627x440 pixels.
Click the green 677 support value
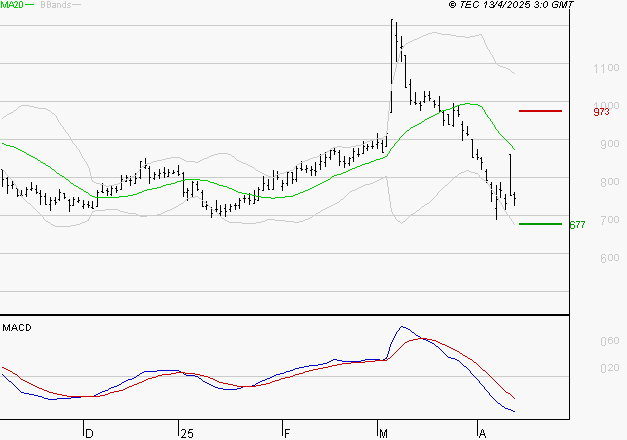pyautogui.click(x=577, y=225)
